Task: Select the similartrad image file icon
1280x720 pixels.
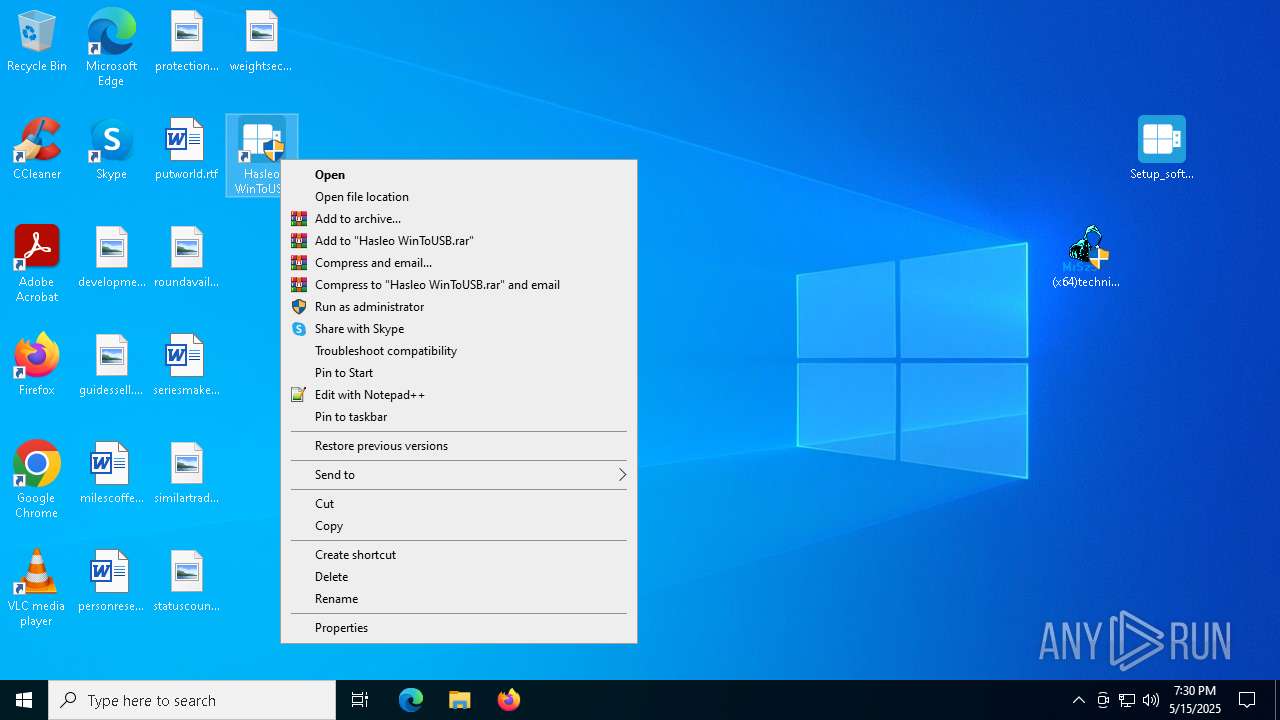Action: click(186, 474)
